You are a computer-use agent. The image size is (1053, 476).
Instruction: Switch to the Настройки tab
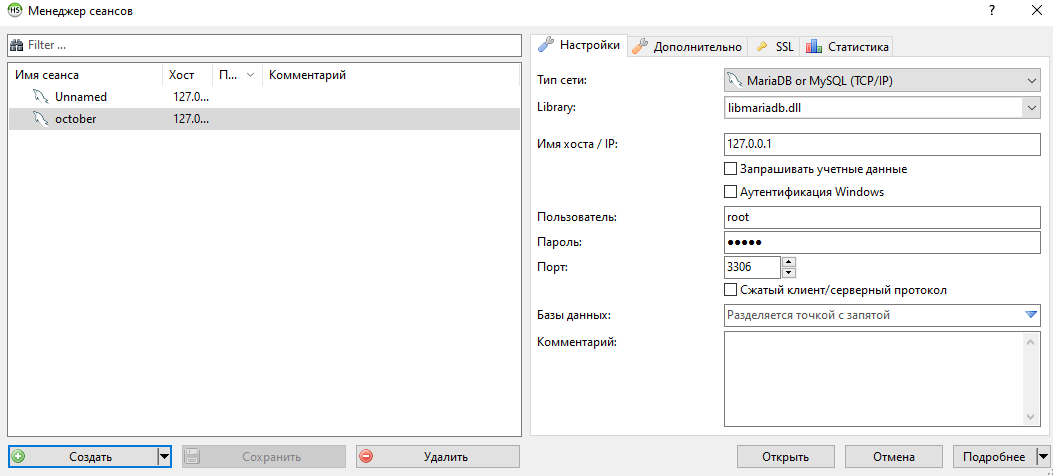(580, 45)
